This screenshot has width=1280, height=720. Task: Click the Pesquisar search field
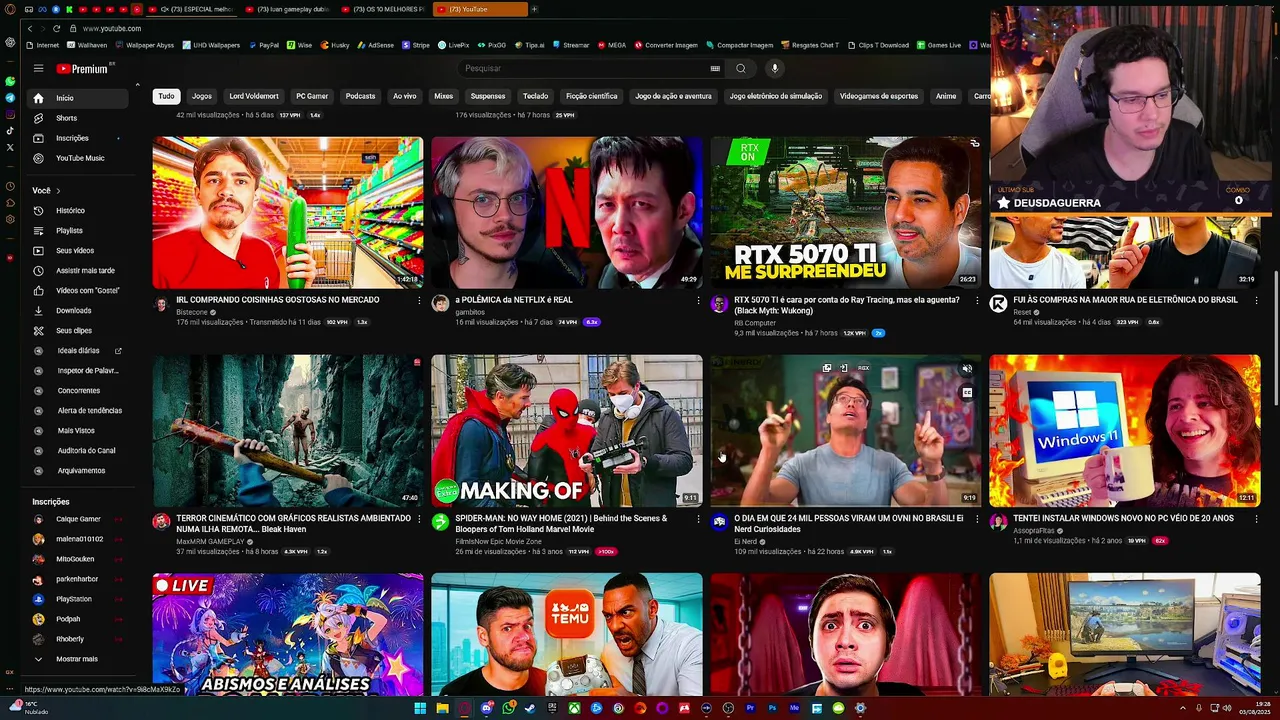click(585, 68)
